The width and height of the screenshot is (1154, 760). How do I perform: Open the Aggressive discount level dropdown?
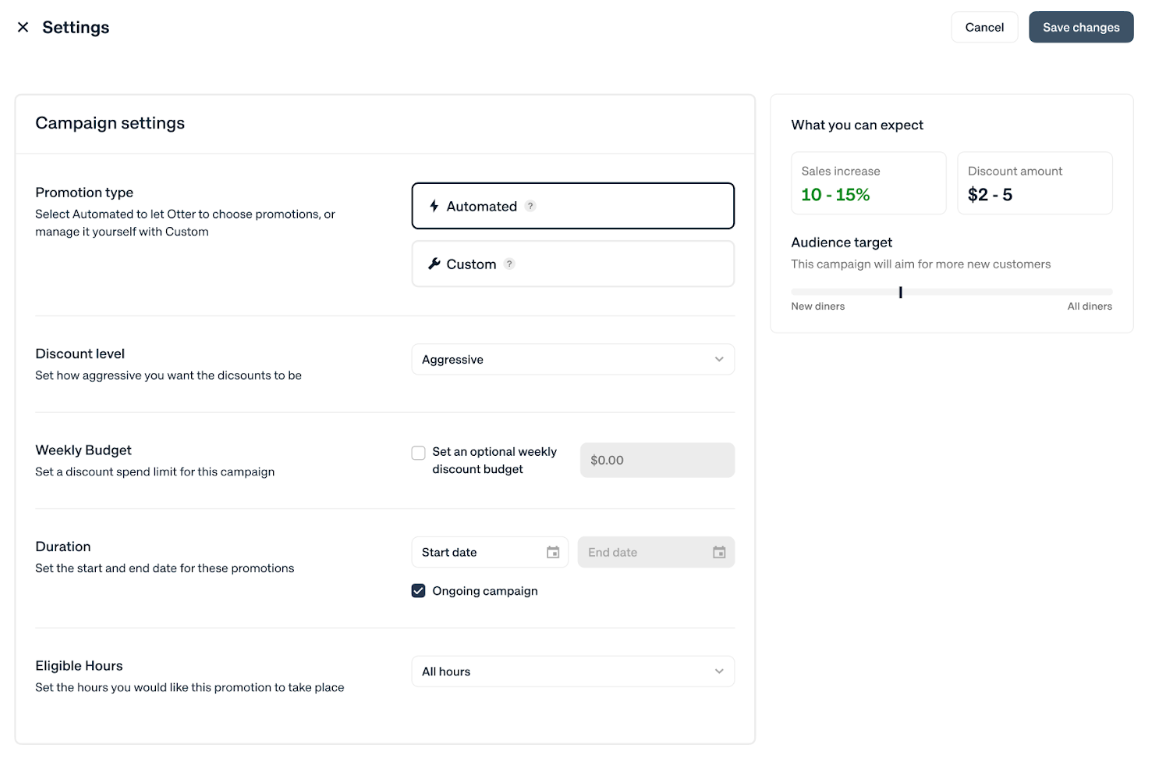573,360
